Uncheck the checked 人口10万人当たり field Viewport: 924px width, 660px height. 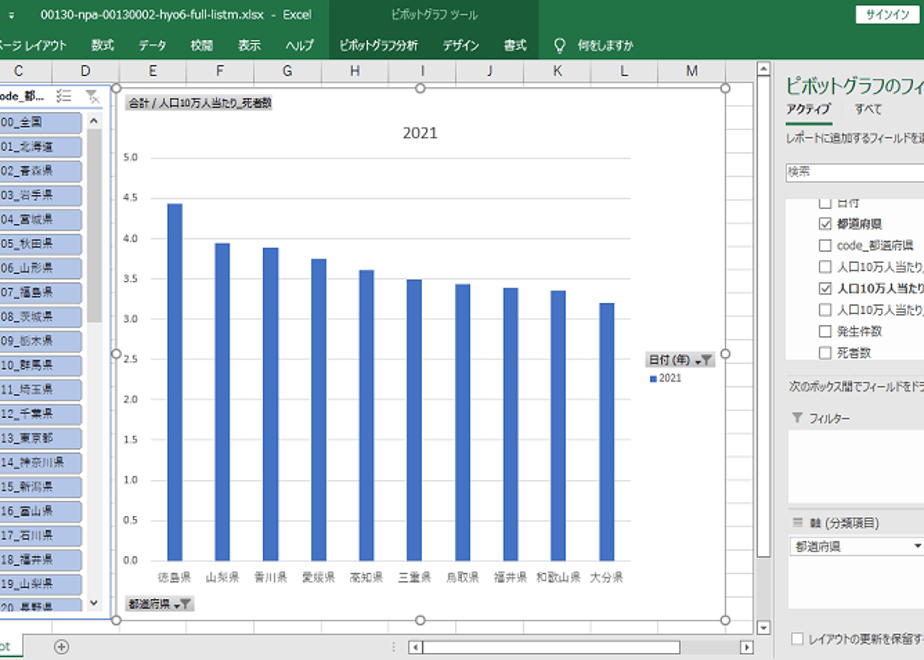pos(825,288)
